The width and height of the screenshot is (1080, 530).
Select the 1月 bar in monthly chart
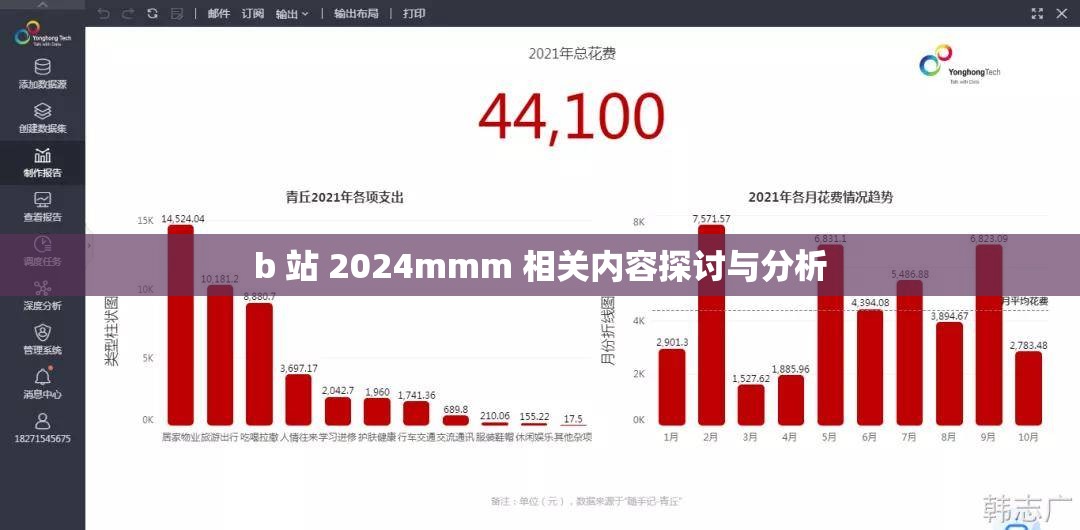click(672, 387)
